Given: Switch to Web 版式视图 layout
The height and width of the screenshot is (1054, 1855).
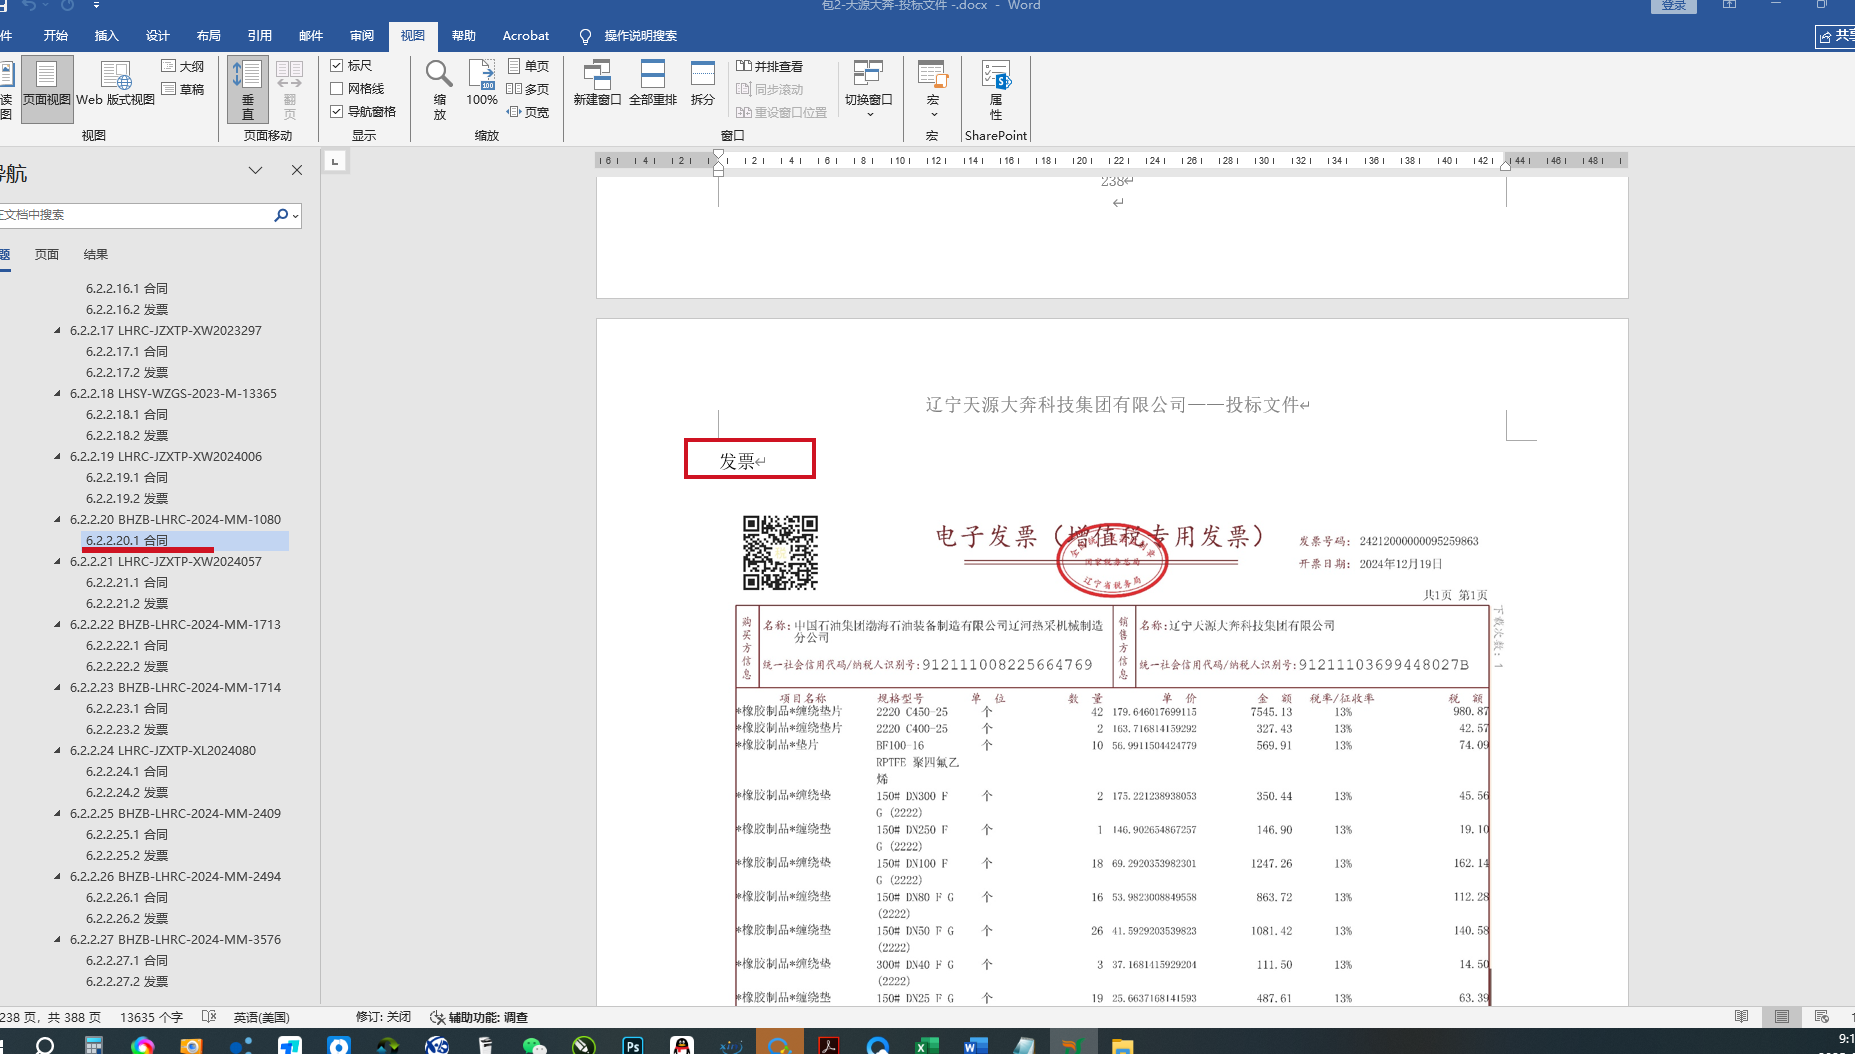Looking at the screenshot, I should tap(115, 82).
